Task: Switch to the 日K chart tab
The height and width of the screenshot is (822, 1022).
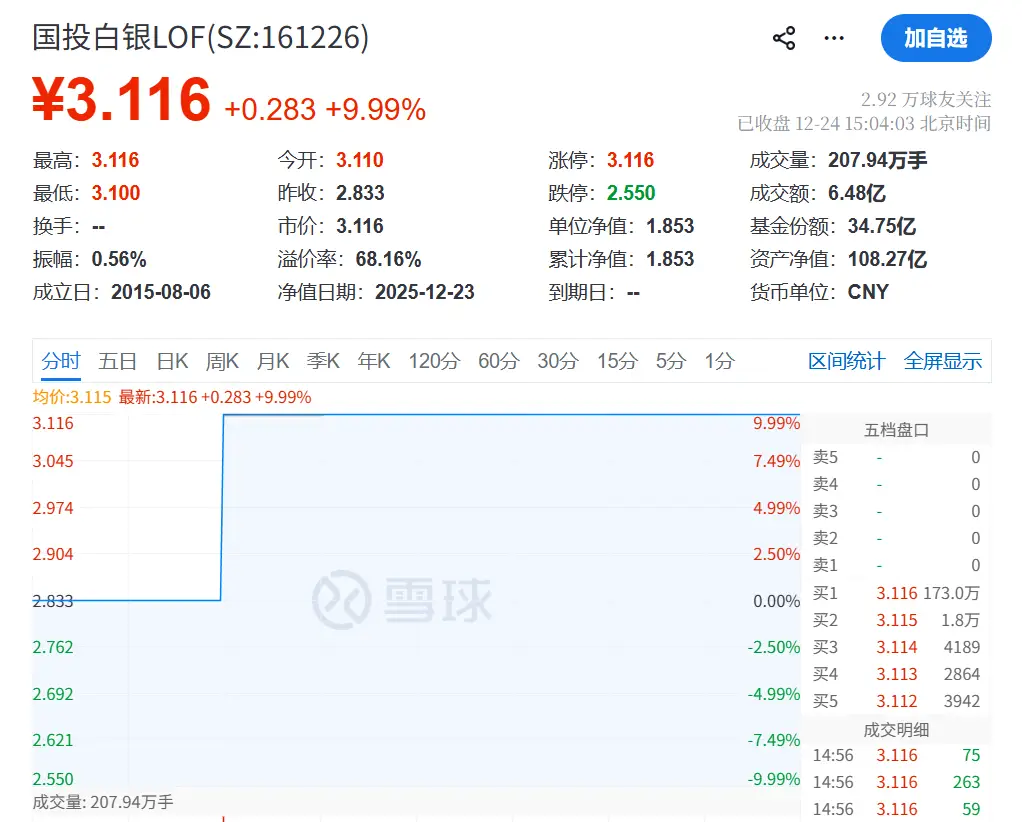Action: click(171, 361)
